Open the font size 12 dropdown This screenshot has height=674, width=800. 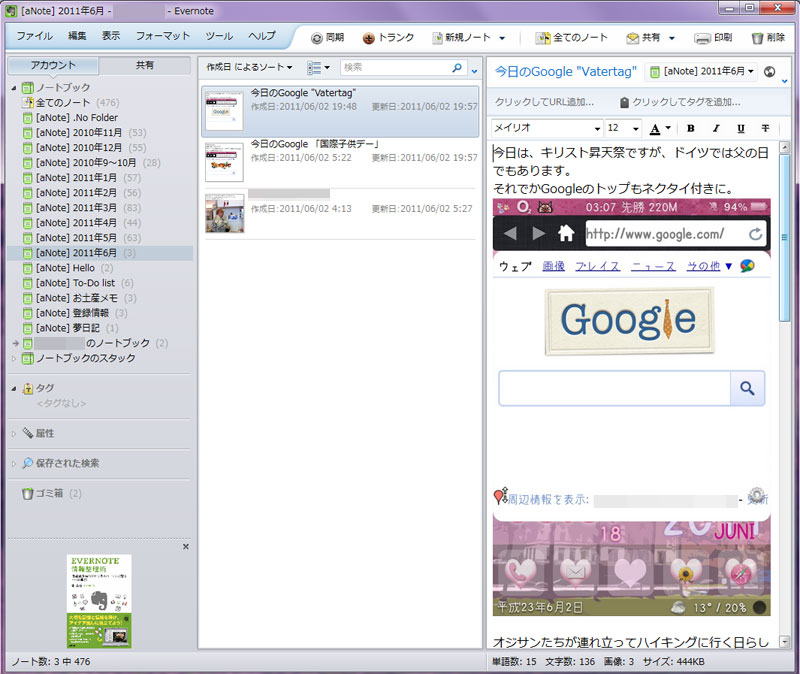[636, 129]
